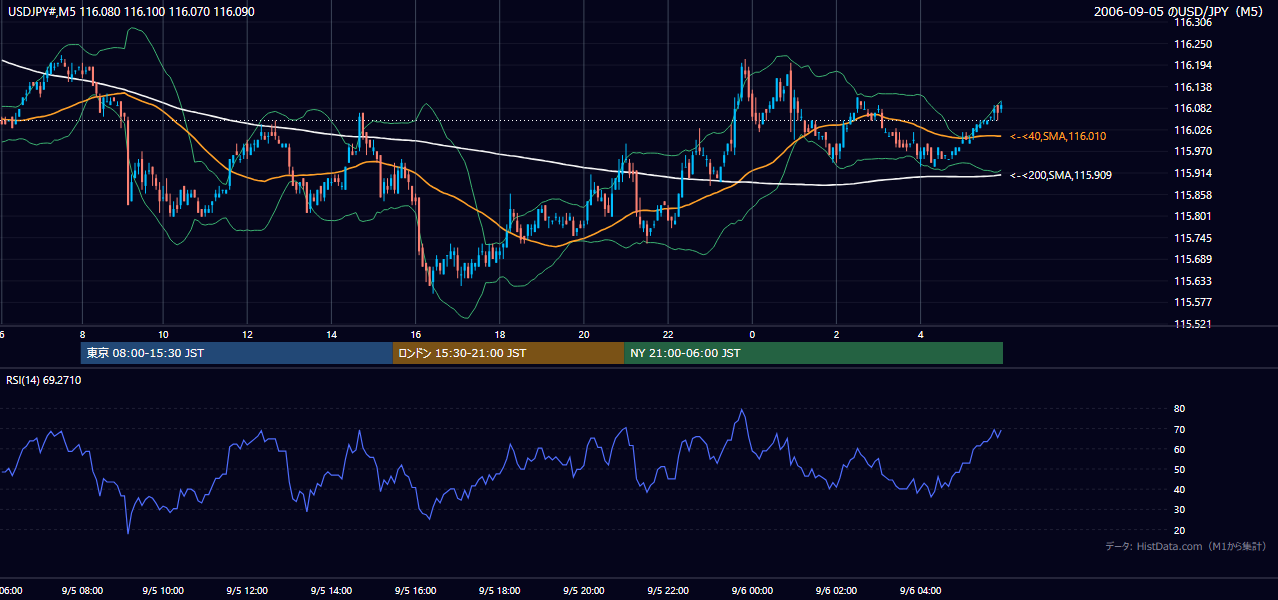The image size is (1278, 600).
Task: Click the 116.138 price axis label
Action: 1194,87
